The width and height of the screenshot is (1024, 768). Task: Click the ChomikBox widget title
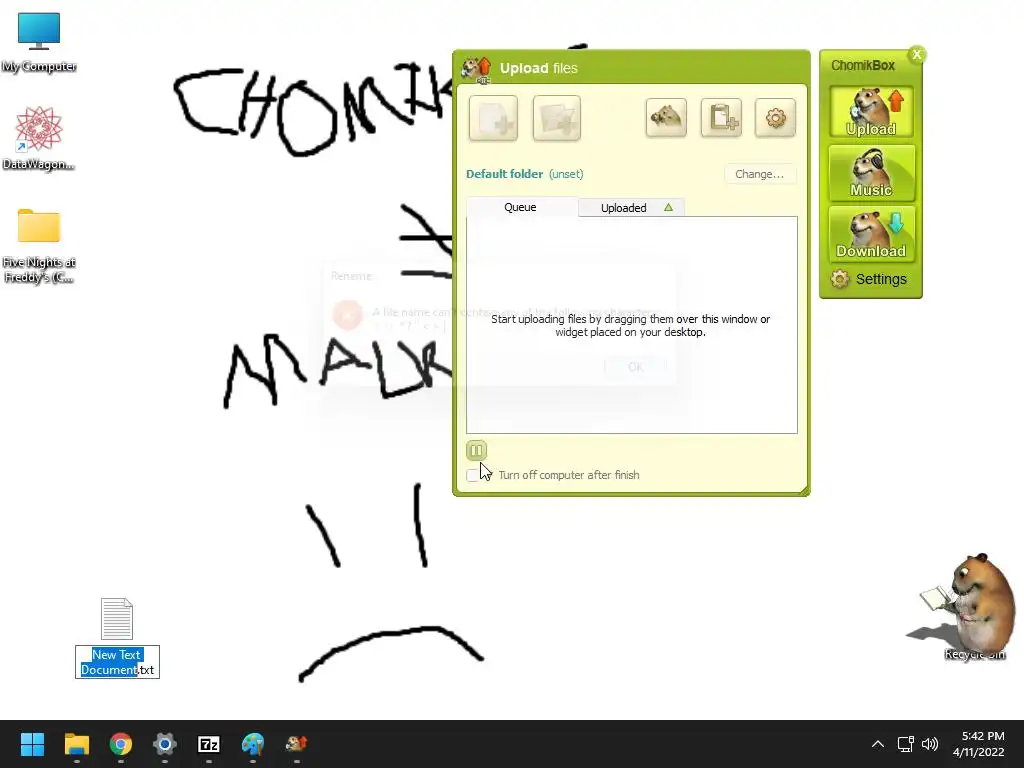pyautogui.click(x=863, y=65)
